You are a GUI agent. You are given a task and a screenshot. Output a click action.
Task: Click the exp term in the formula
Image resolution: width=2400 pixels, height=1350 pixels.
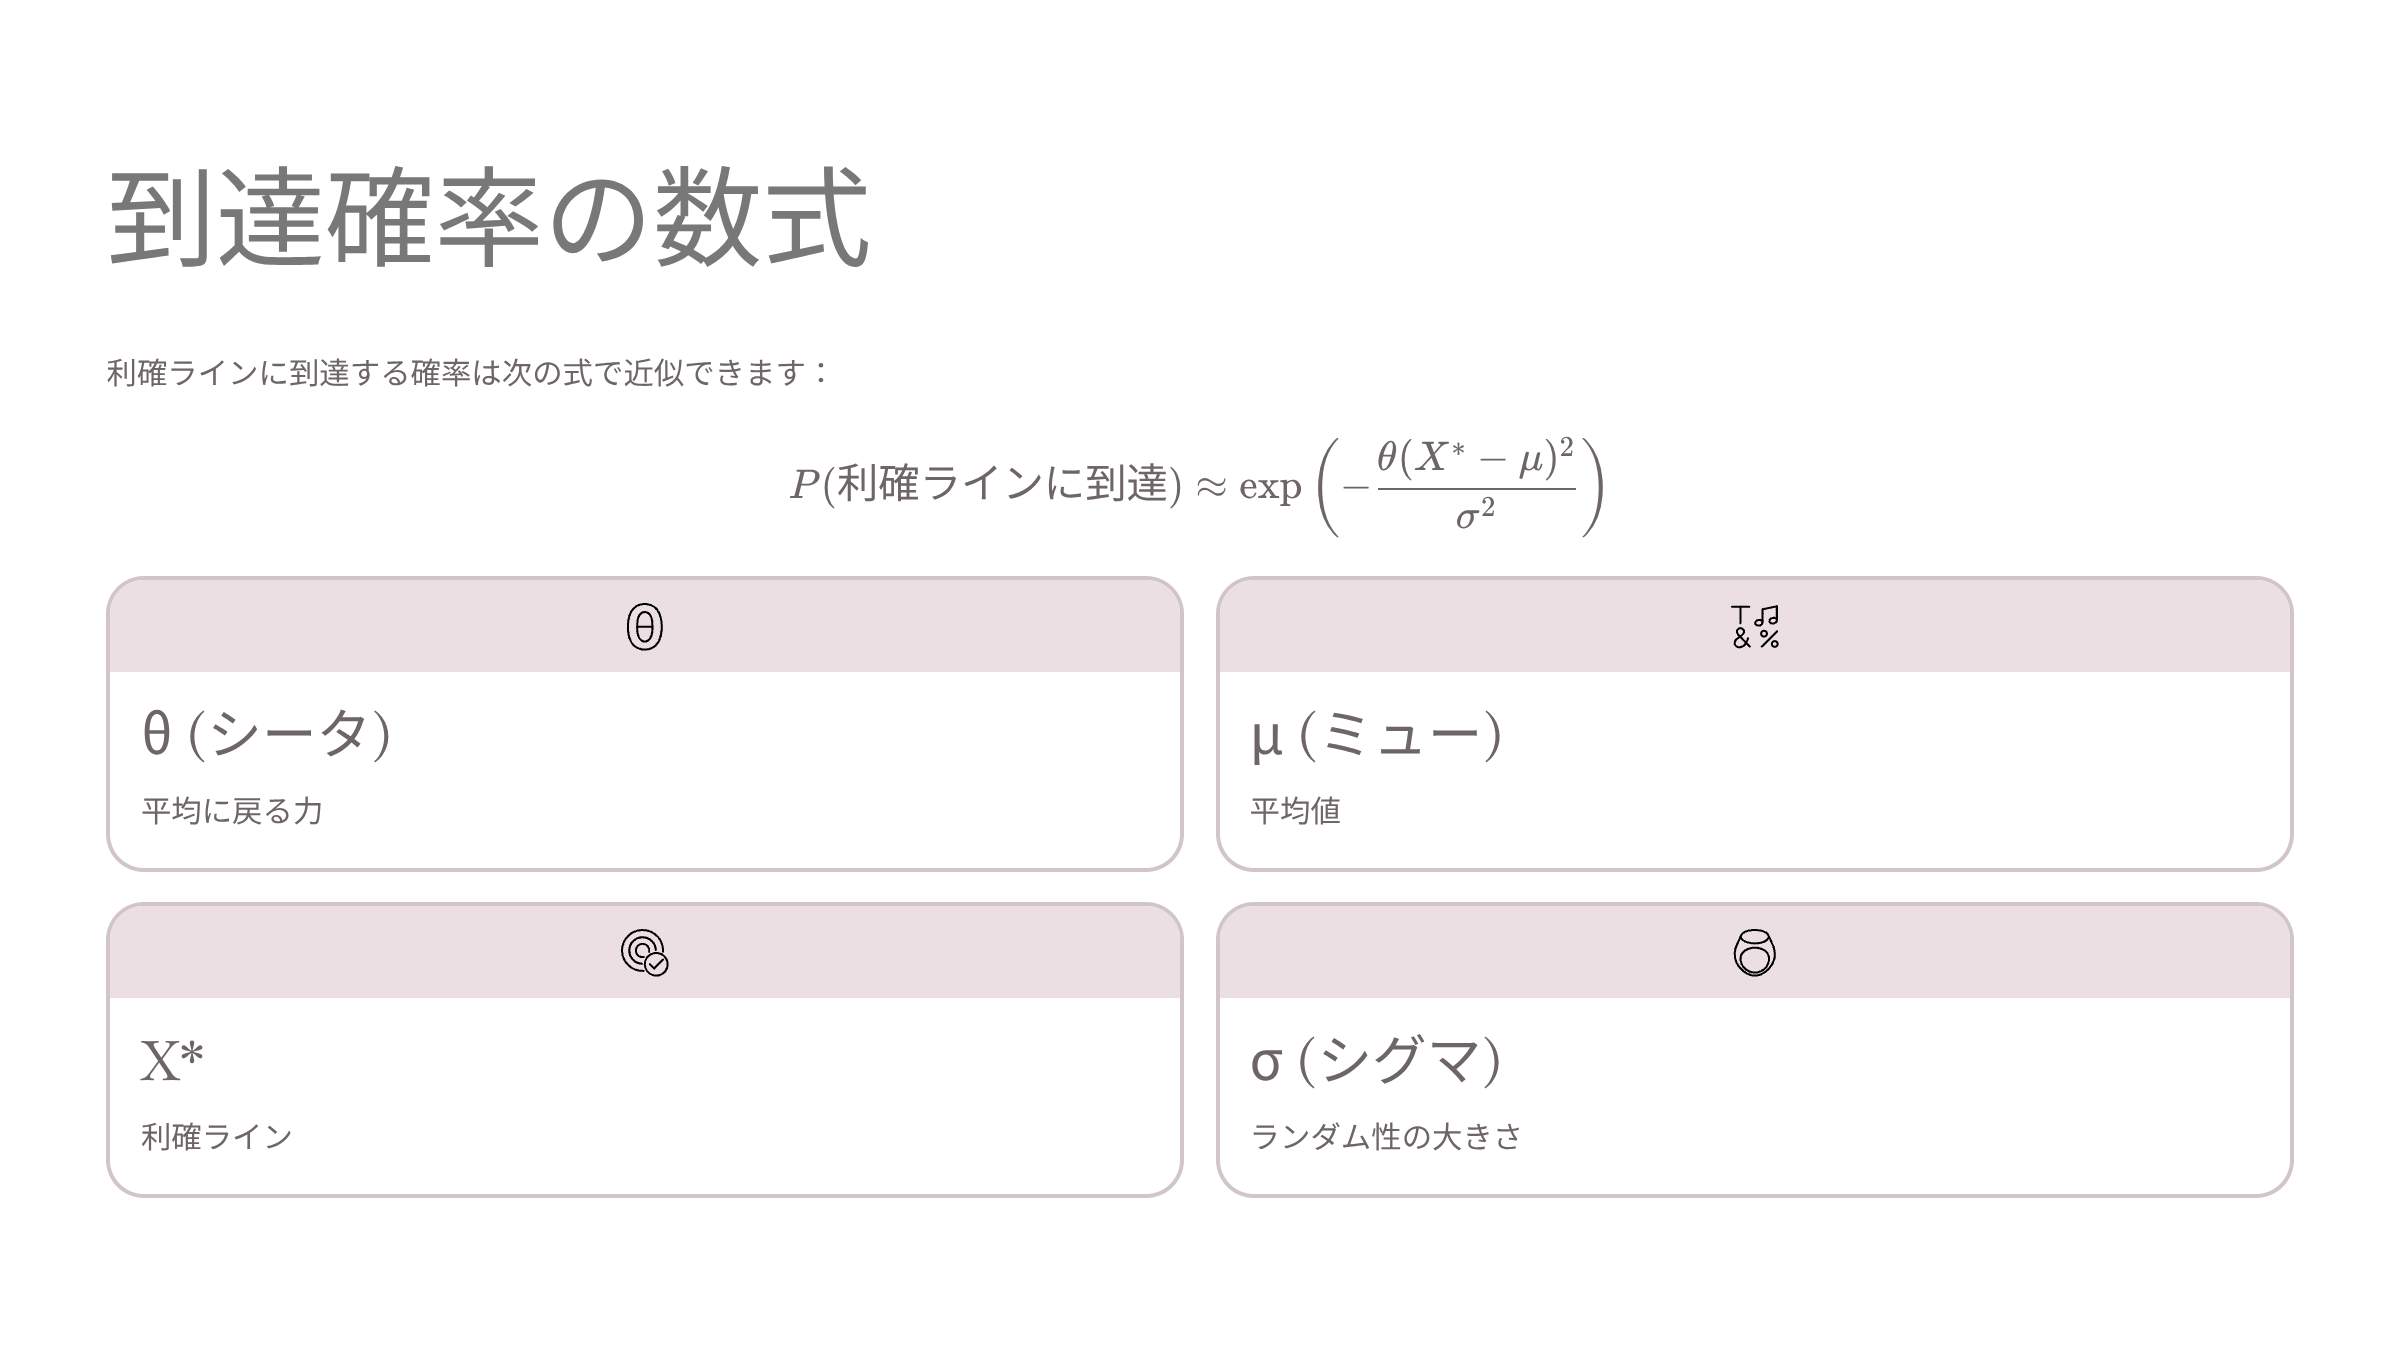pyautogui.click(x=1270, y=488)
